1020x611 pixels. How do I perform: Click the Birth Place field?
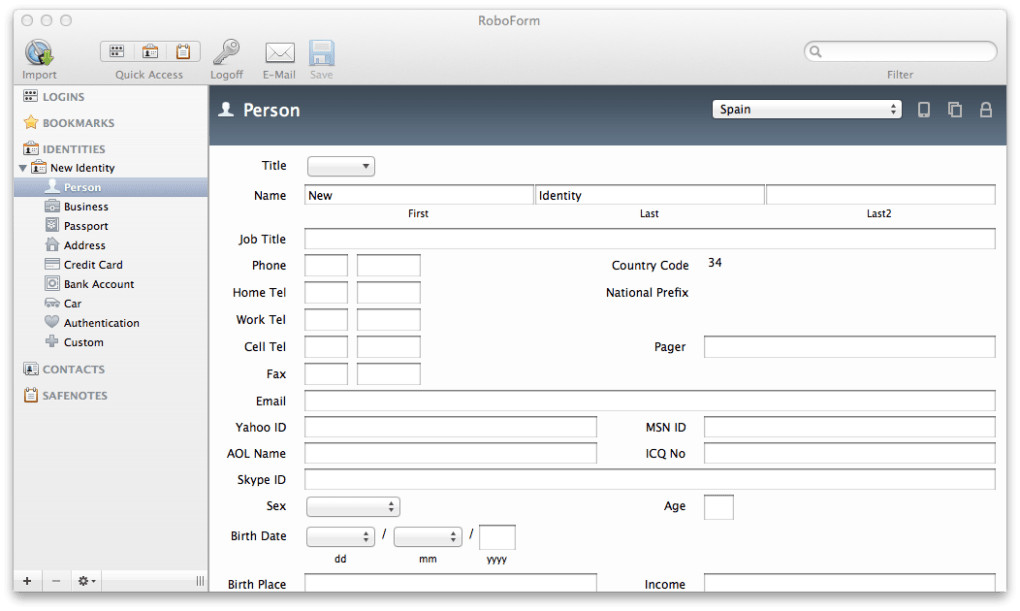coord(450,583)
